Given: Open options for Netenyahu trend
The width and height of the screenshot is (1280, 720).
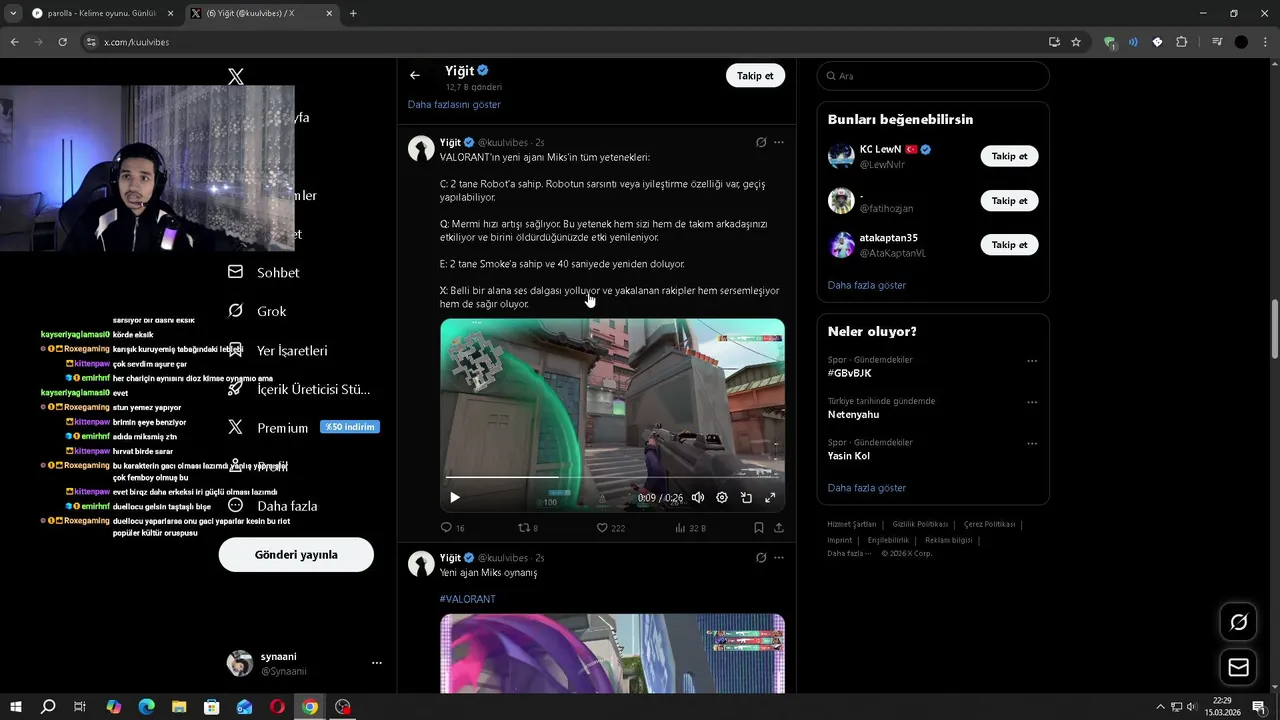Looking at the screenshot, I should coord(1032,402).
